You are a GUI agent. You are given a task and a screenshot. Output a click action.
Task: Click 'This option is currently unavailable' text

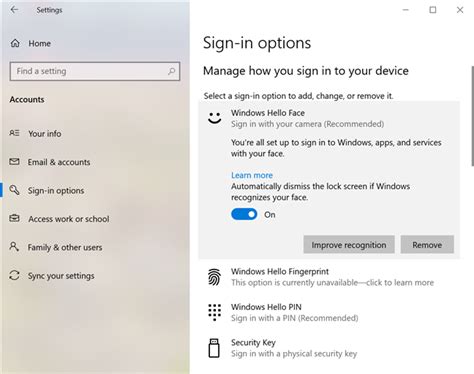[294, 283]
